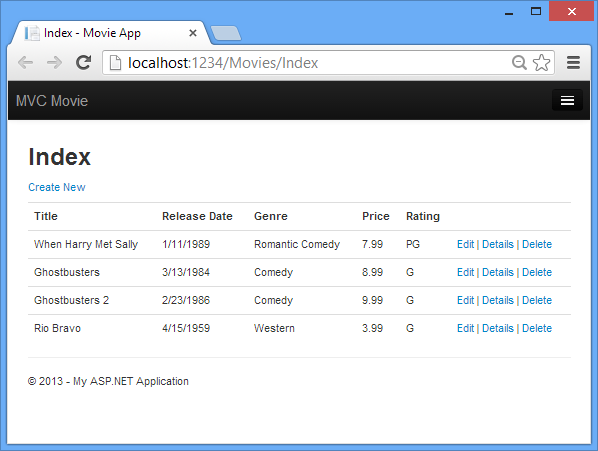This screenshot has height=451, width=598.
Task: Close the Index - Movie App tab
Action: coord(193,33)
